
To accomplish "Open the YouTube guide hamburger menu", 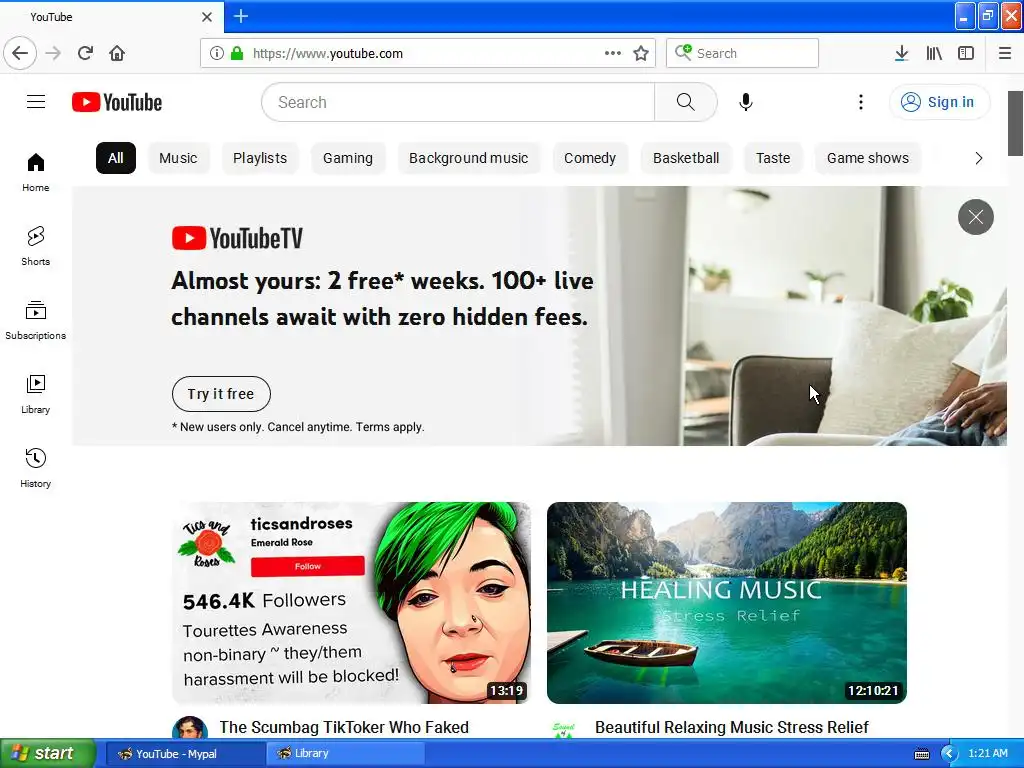I will 36,102.
